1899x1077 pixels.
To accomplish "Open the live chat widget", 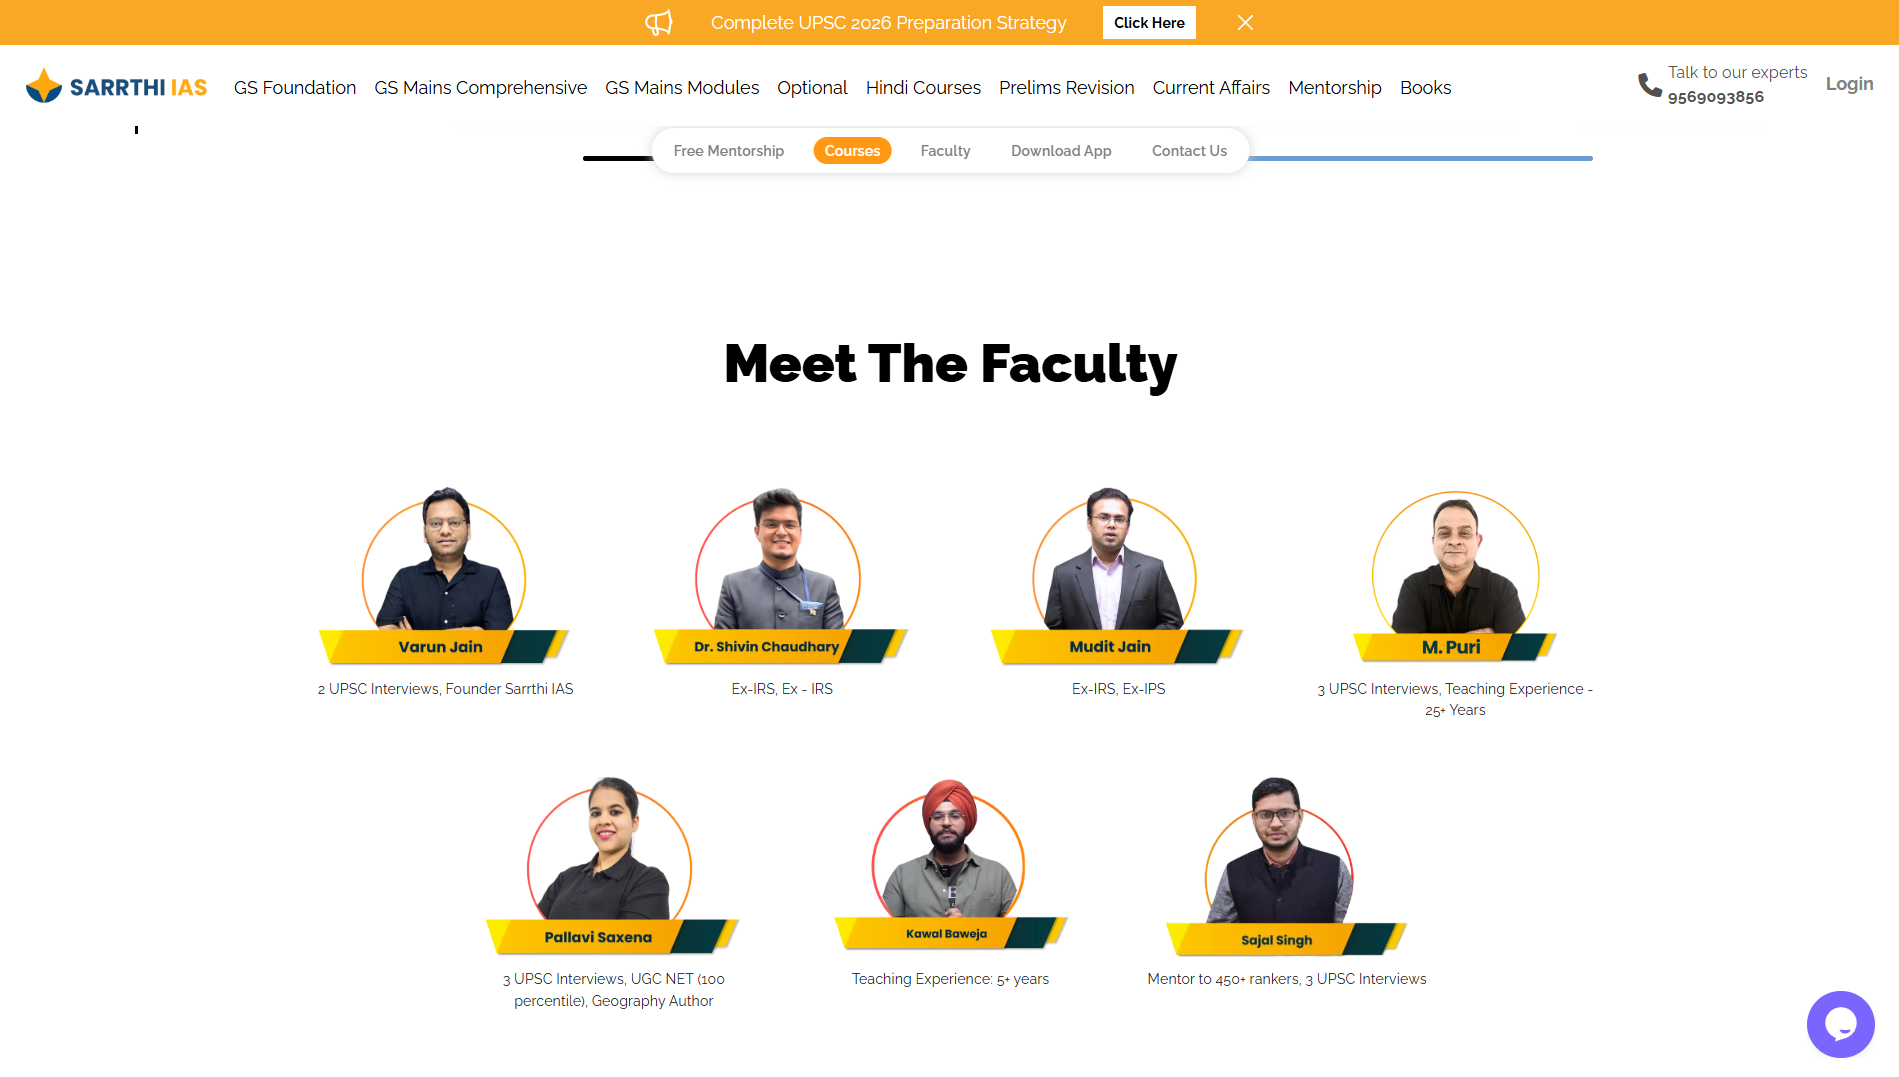I will tap(1840, 1024).
